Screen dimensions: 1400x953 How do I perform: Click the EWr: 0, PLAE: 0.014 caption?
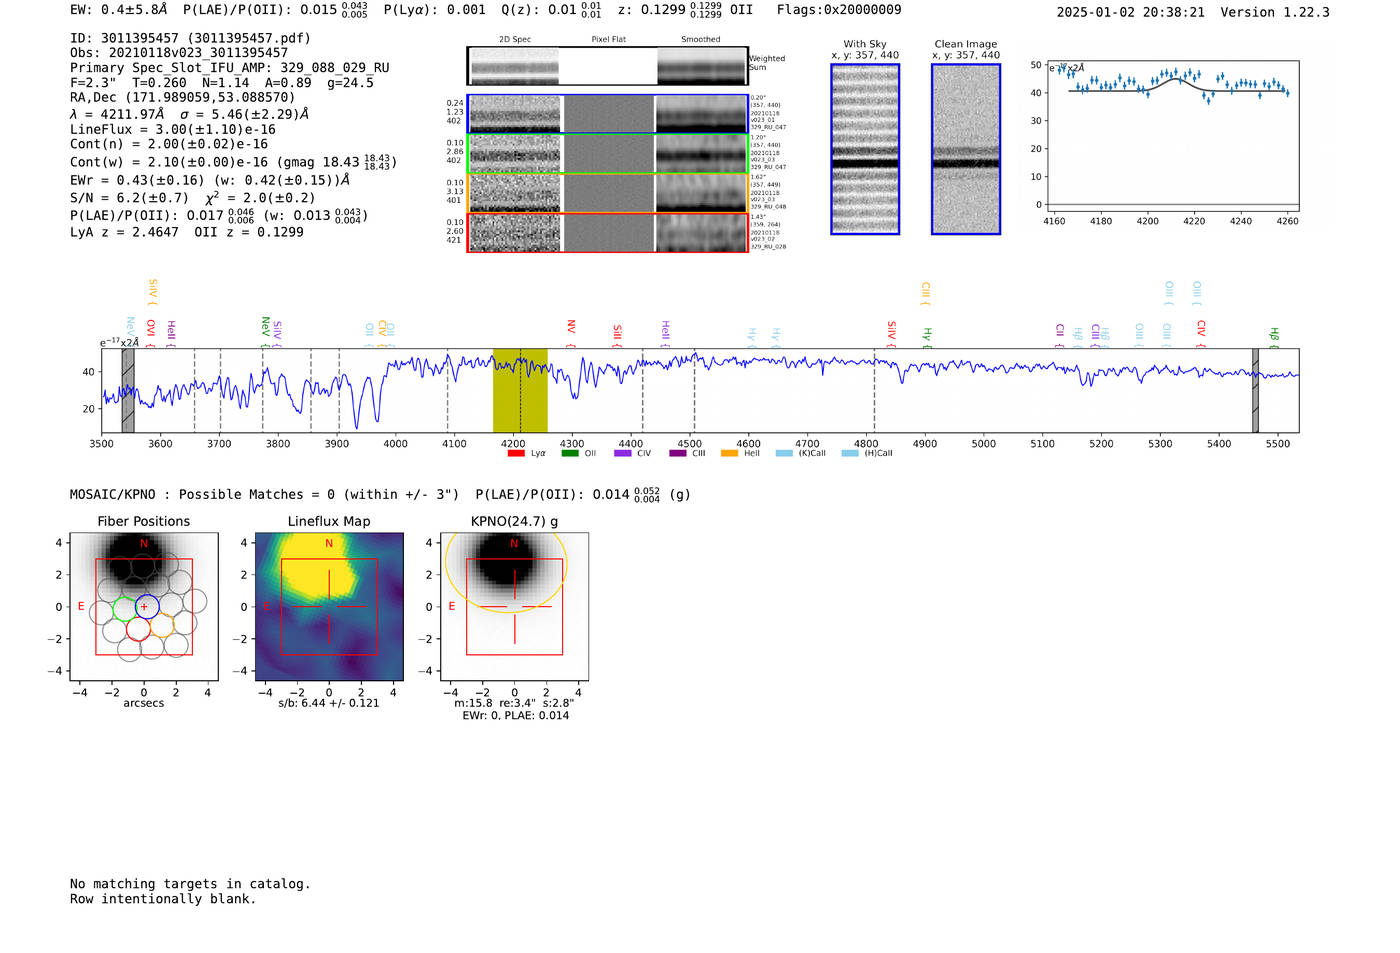(x=515, y=716)
